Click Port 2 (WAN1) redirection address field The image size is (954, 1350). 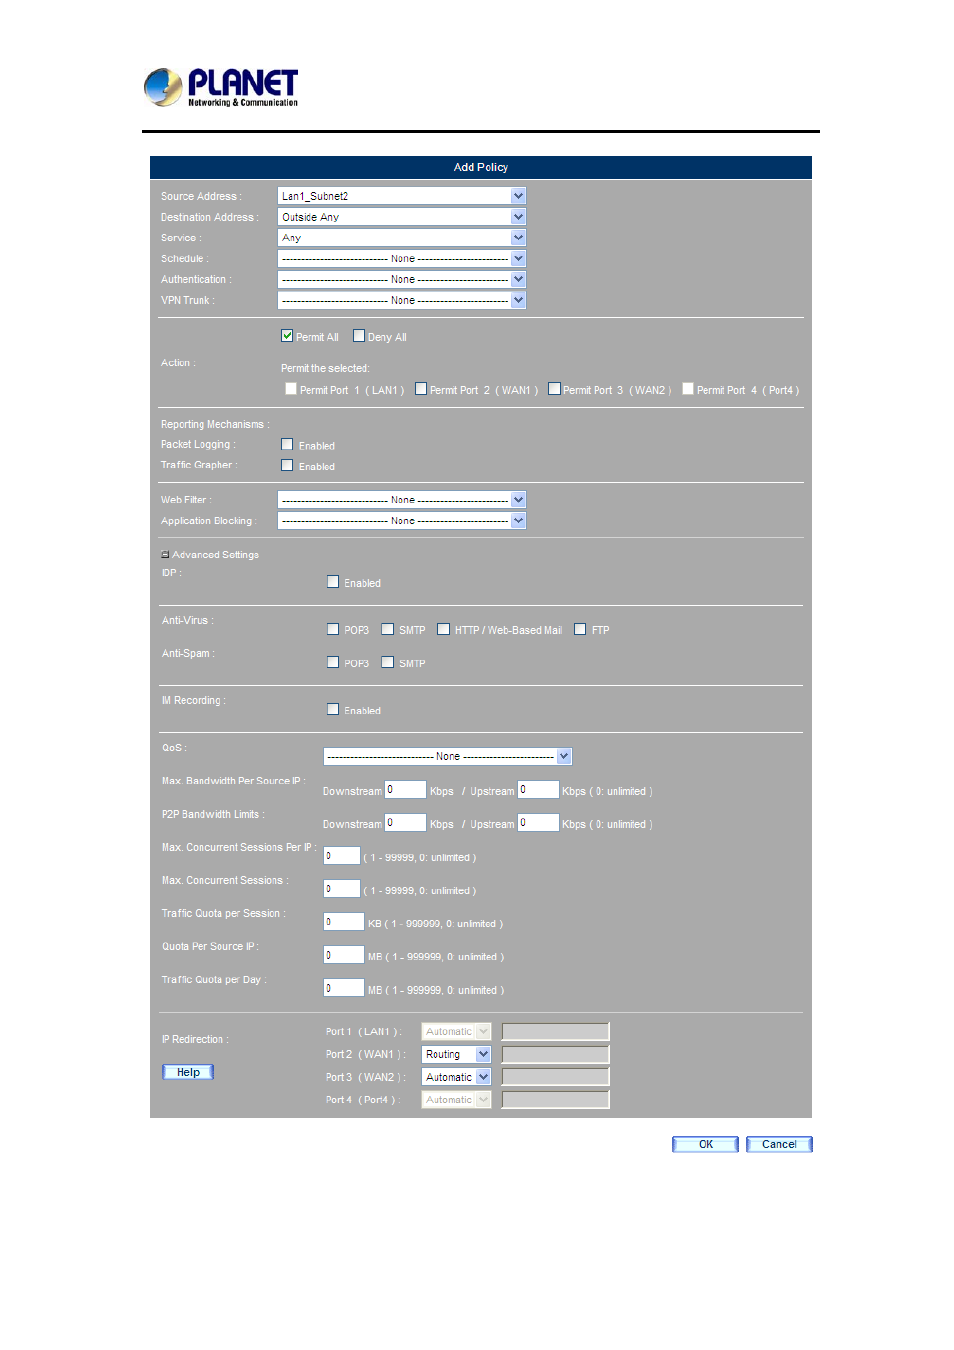(555, 1055)
